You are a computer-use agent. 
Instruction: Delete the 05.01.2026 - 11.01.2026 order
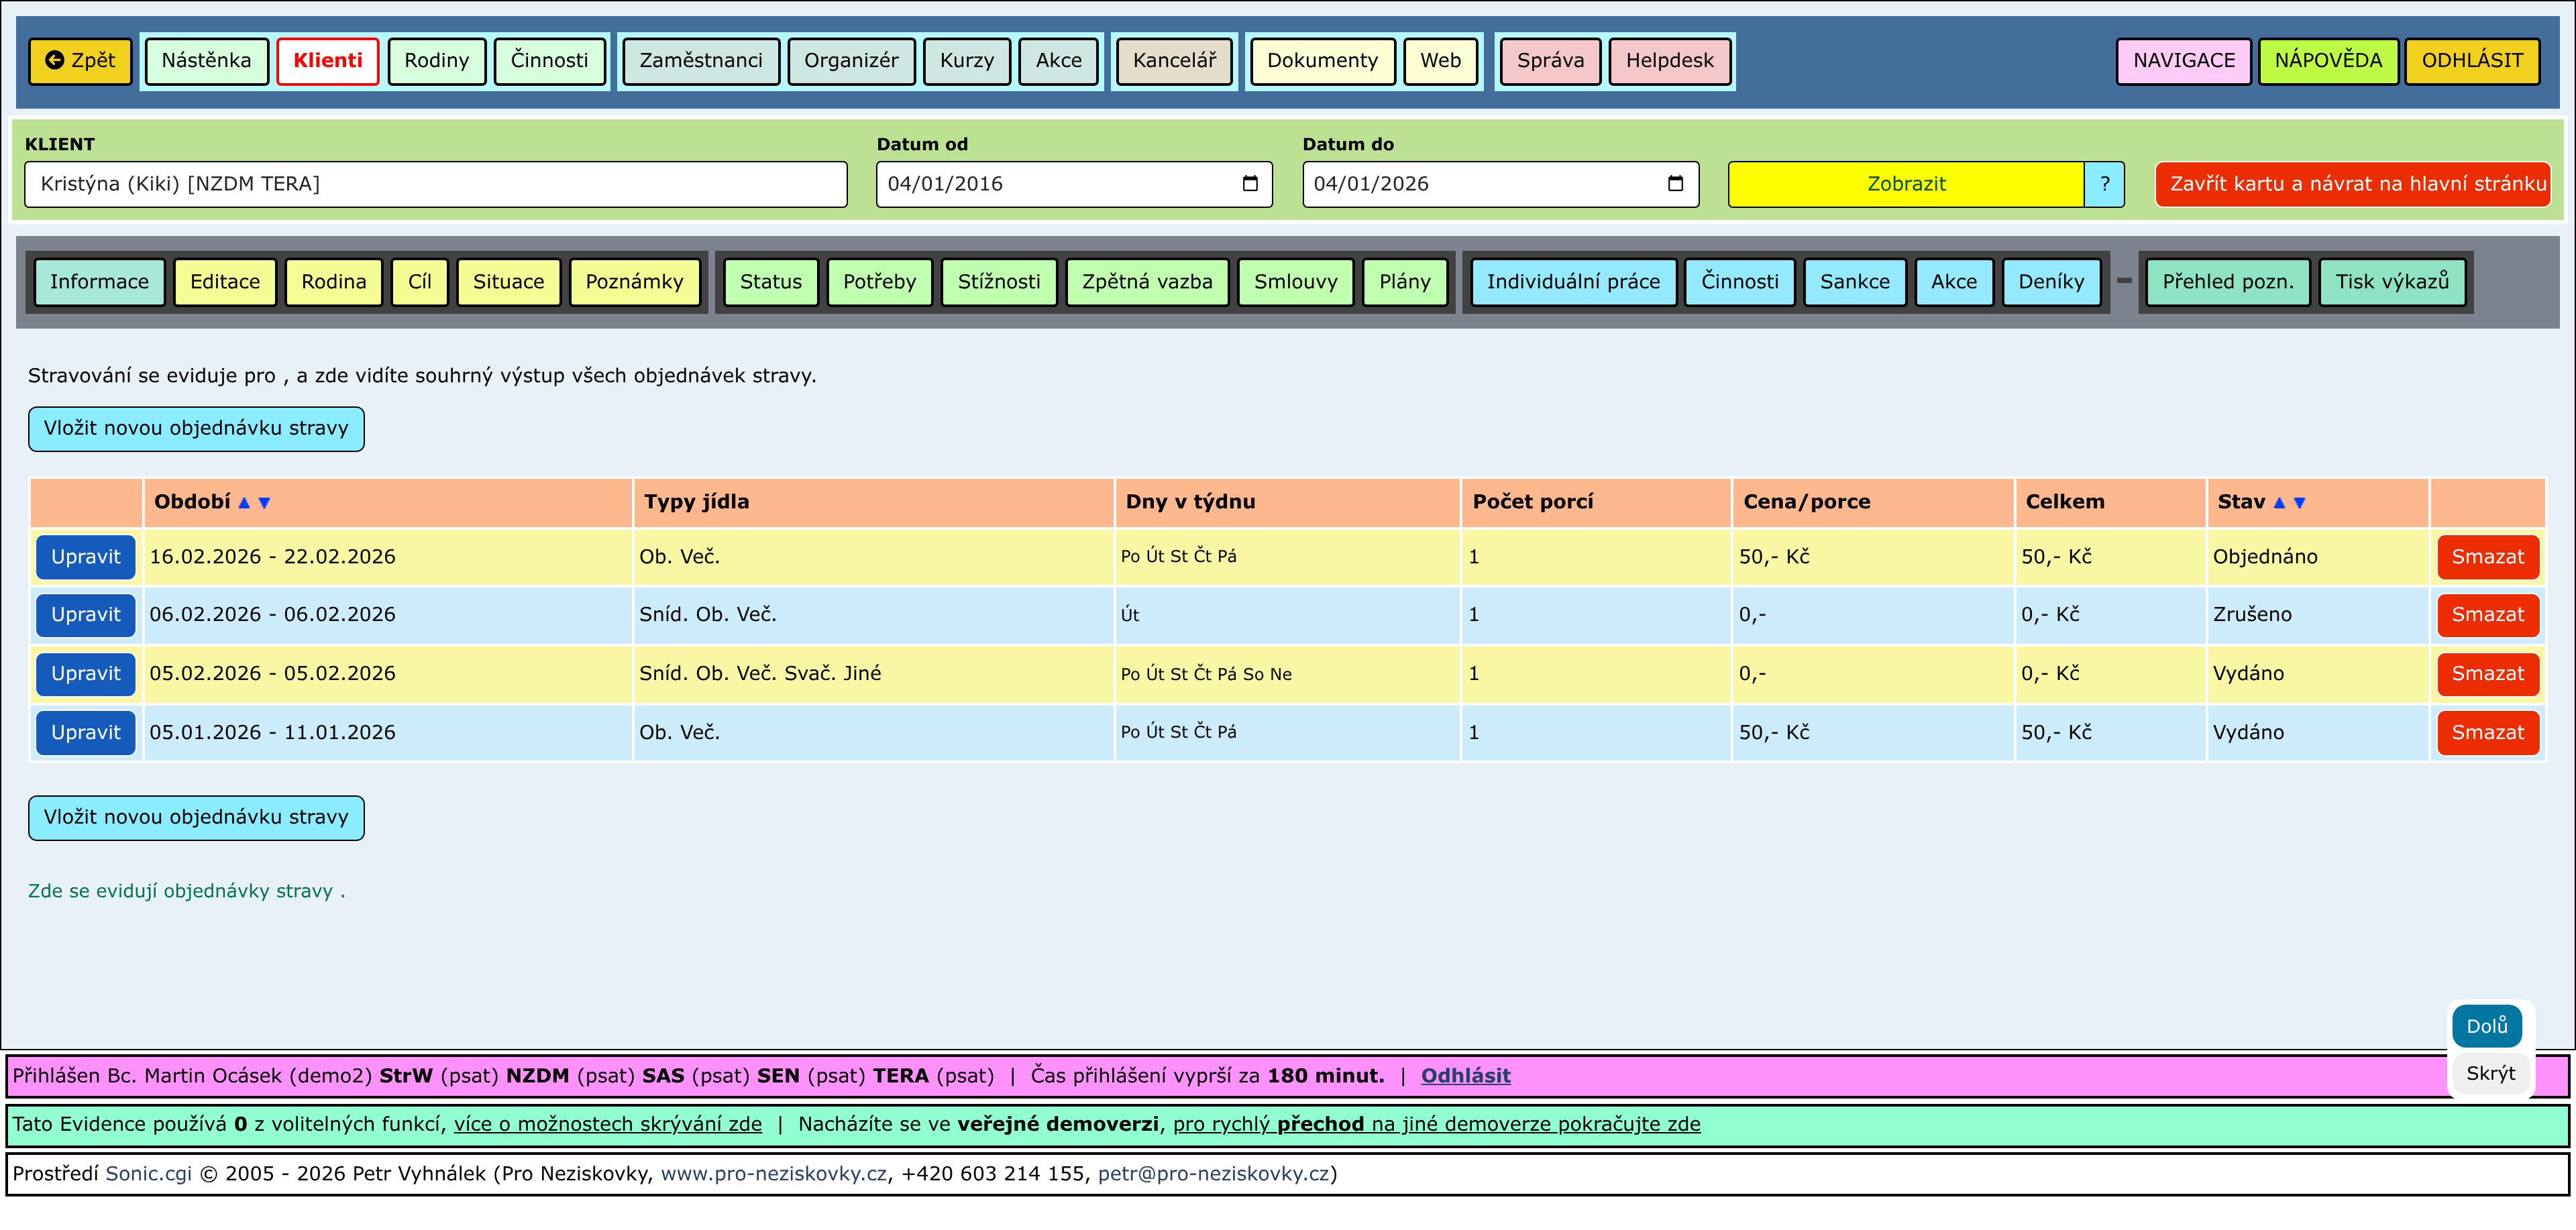(2488, 733)
